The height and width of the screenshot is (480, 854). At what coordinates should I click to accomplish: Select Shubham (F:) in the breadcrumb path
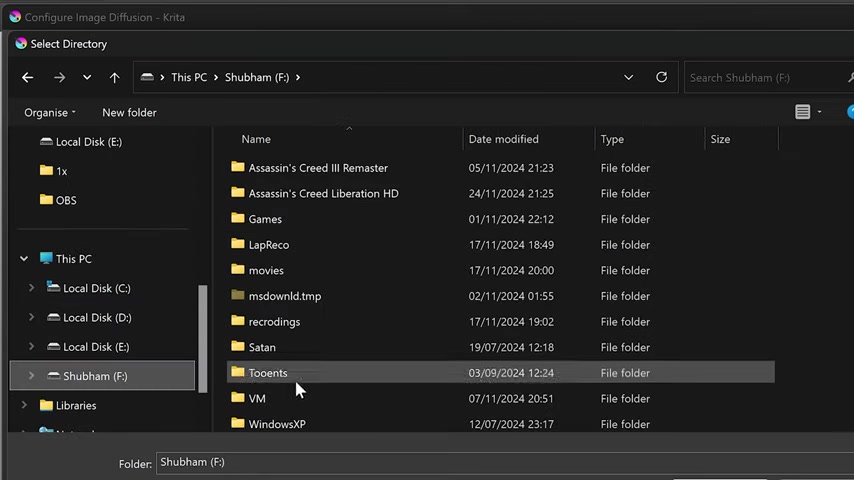click(x=257, y=77)
